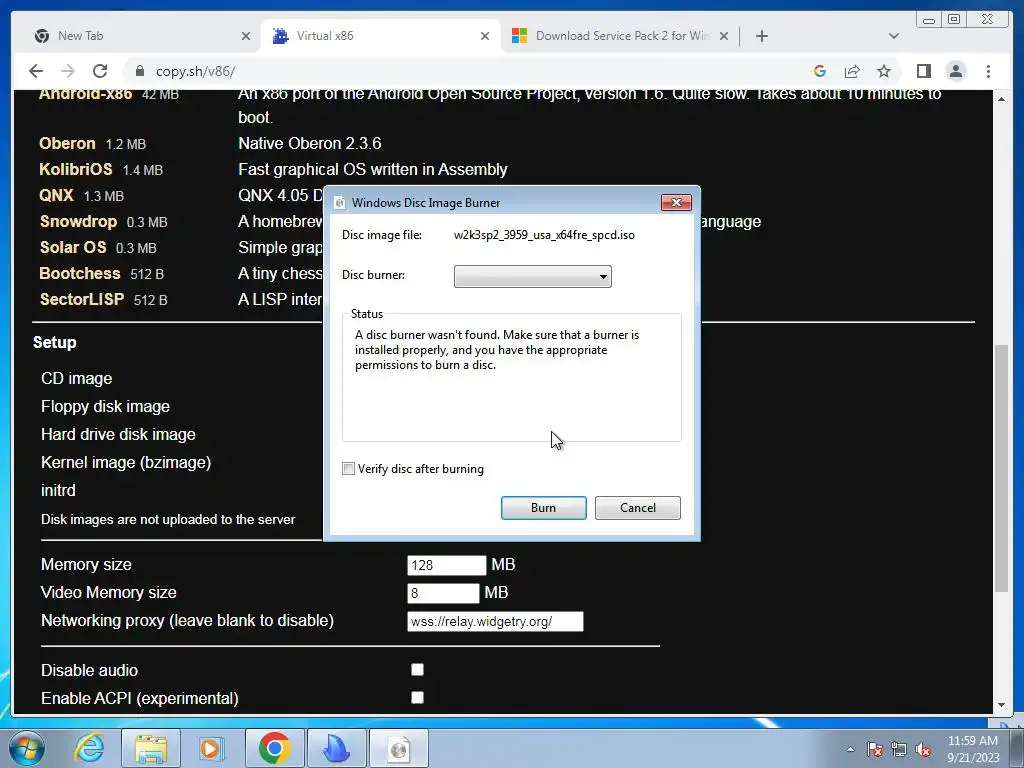Click the initrd label
The height and width of the screenshot is (768, 1024).
[x=58, y=490]
